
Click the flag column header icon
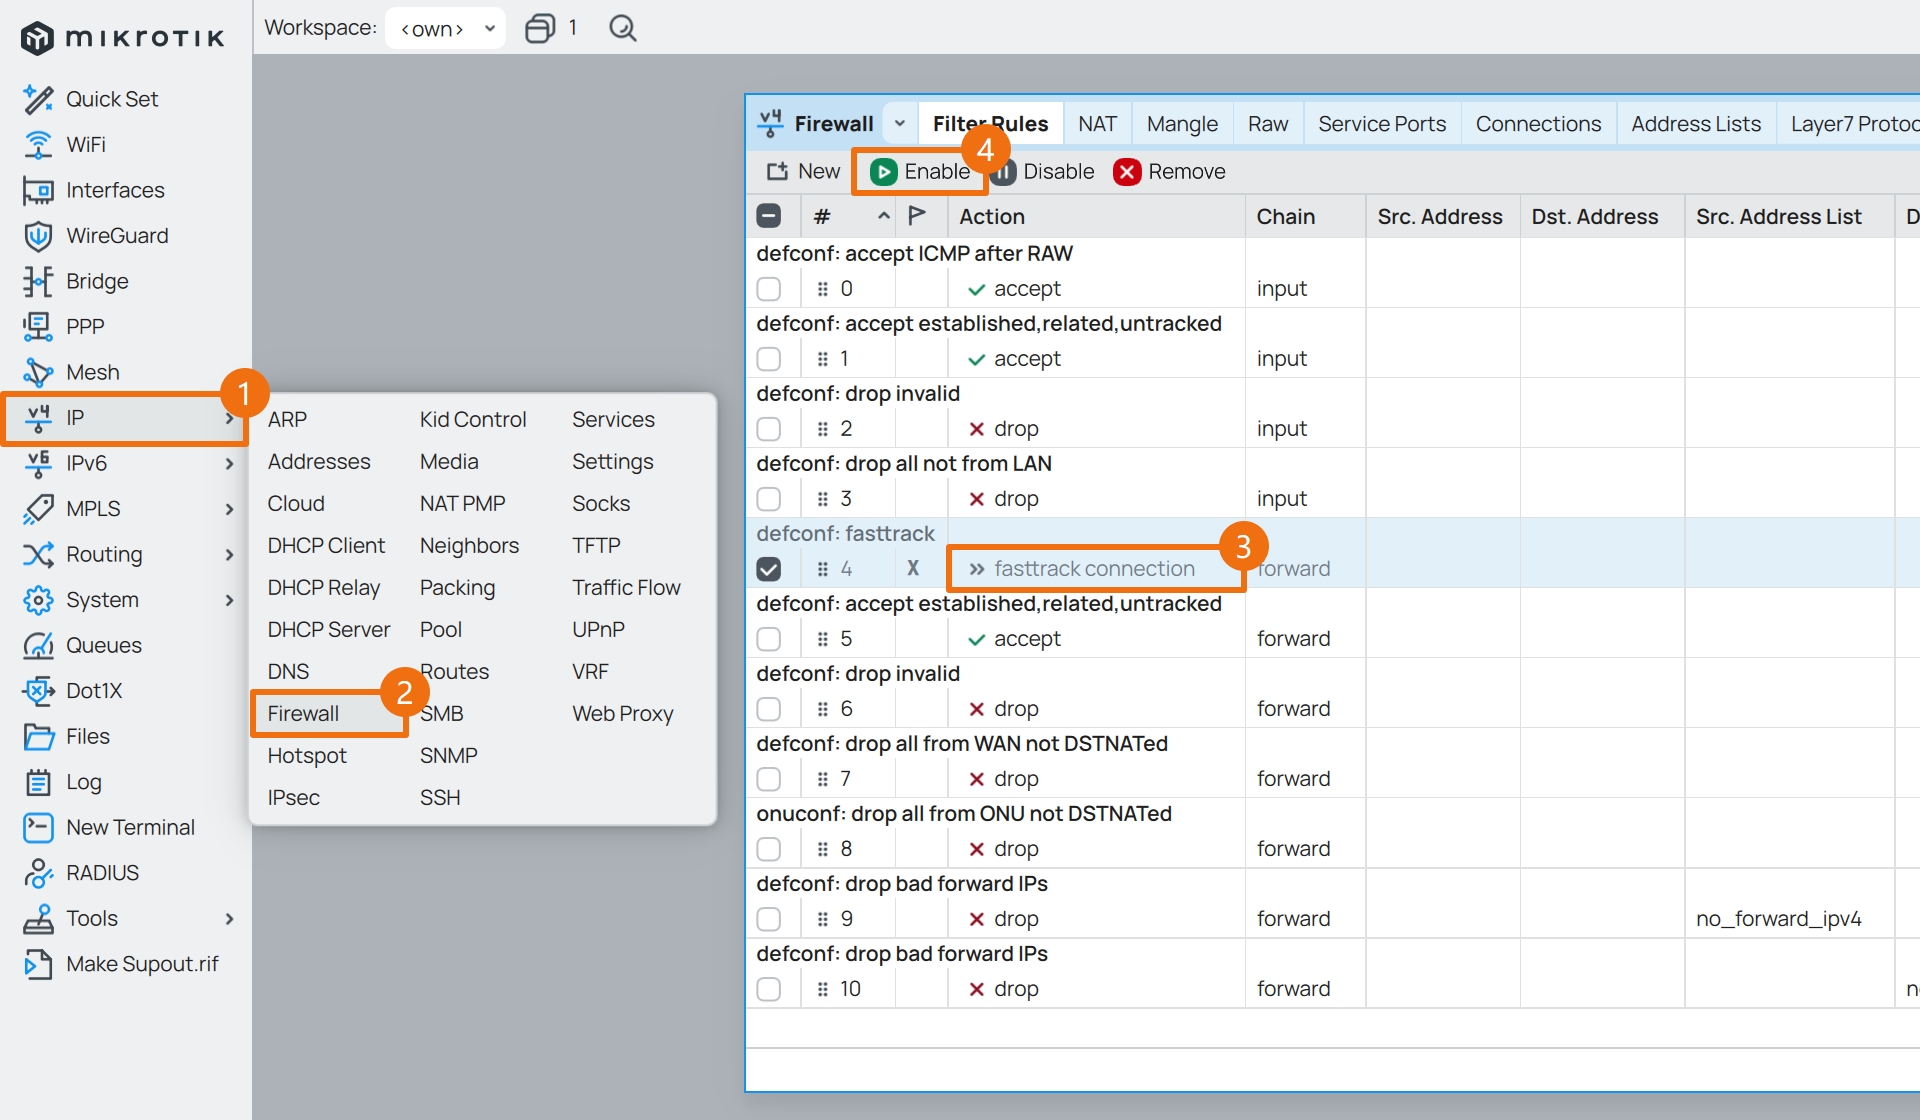pos(917,216)
